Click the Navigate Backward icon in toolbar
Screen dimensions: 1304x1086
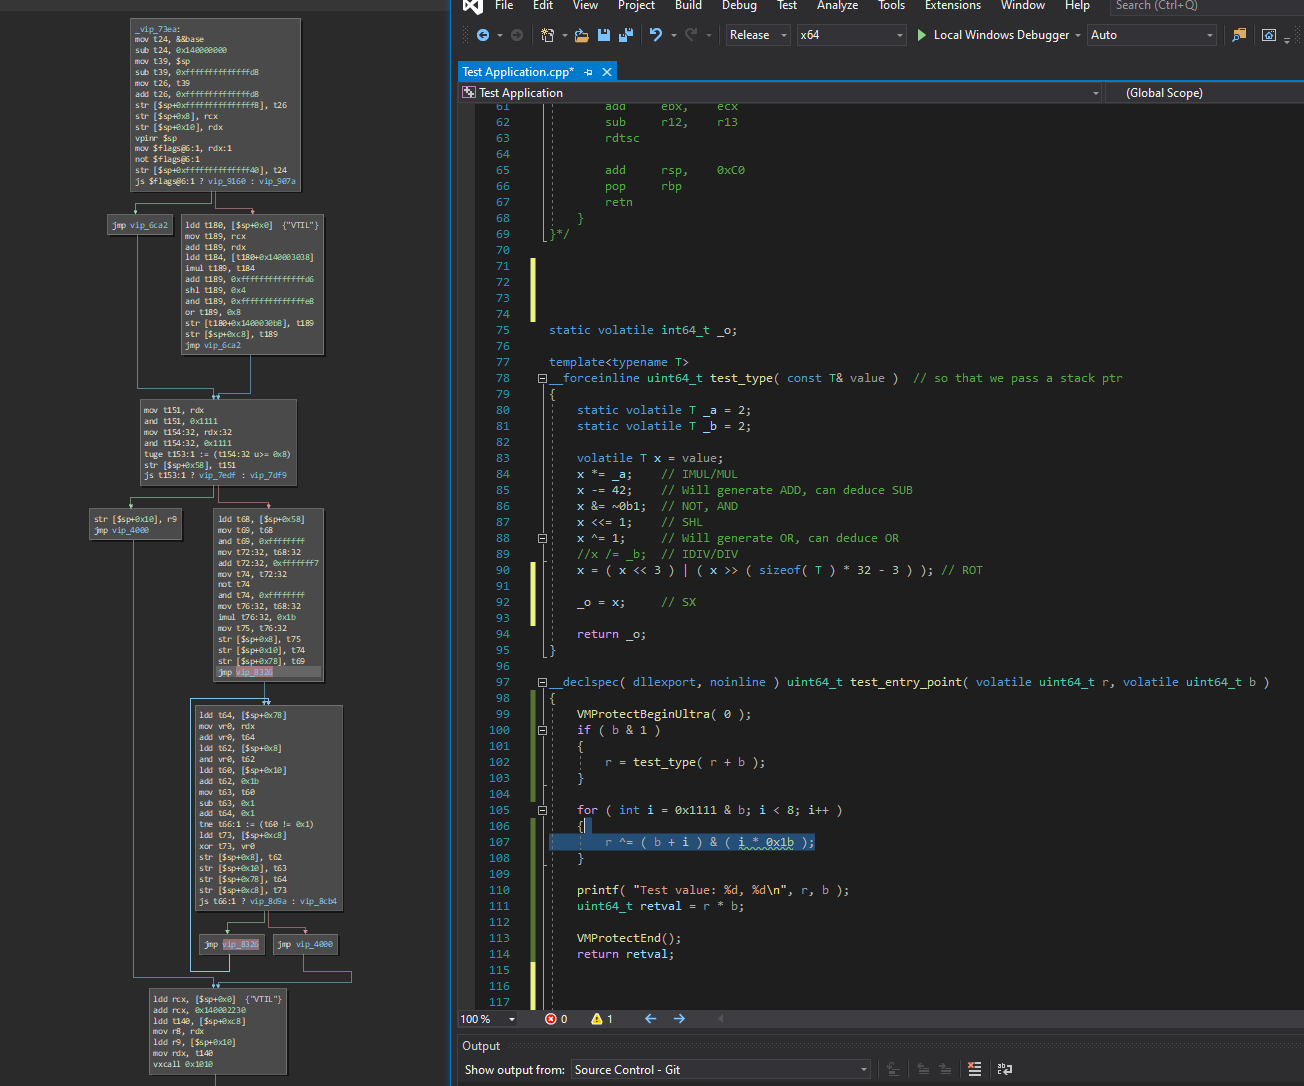(x=483, y=35)
